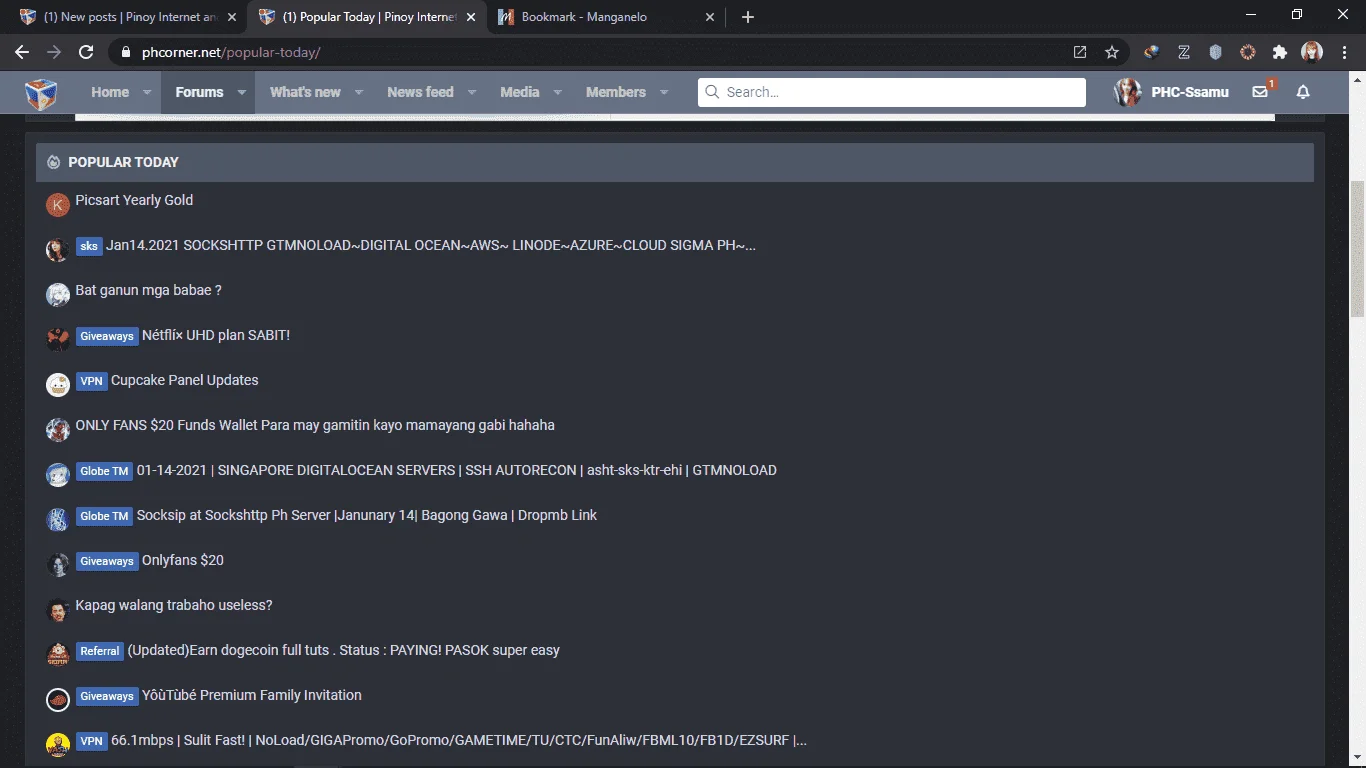Click avatar beside Bat ganun mga babae

[58, 295]
